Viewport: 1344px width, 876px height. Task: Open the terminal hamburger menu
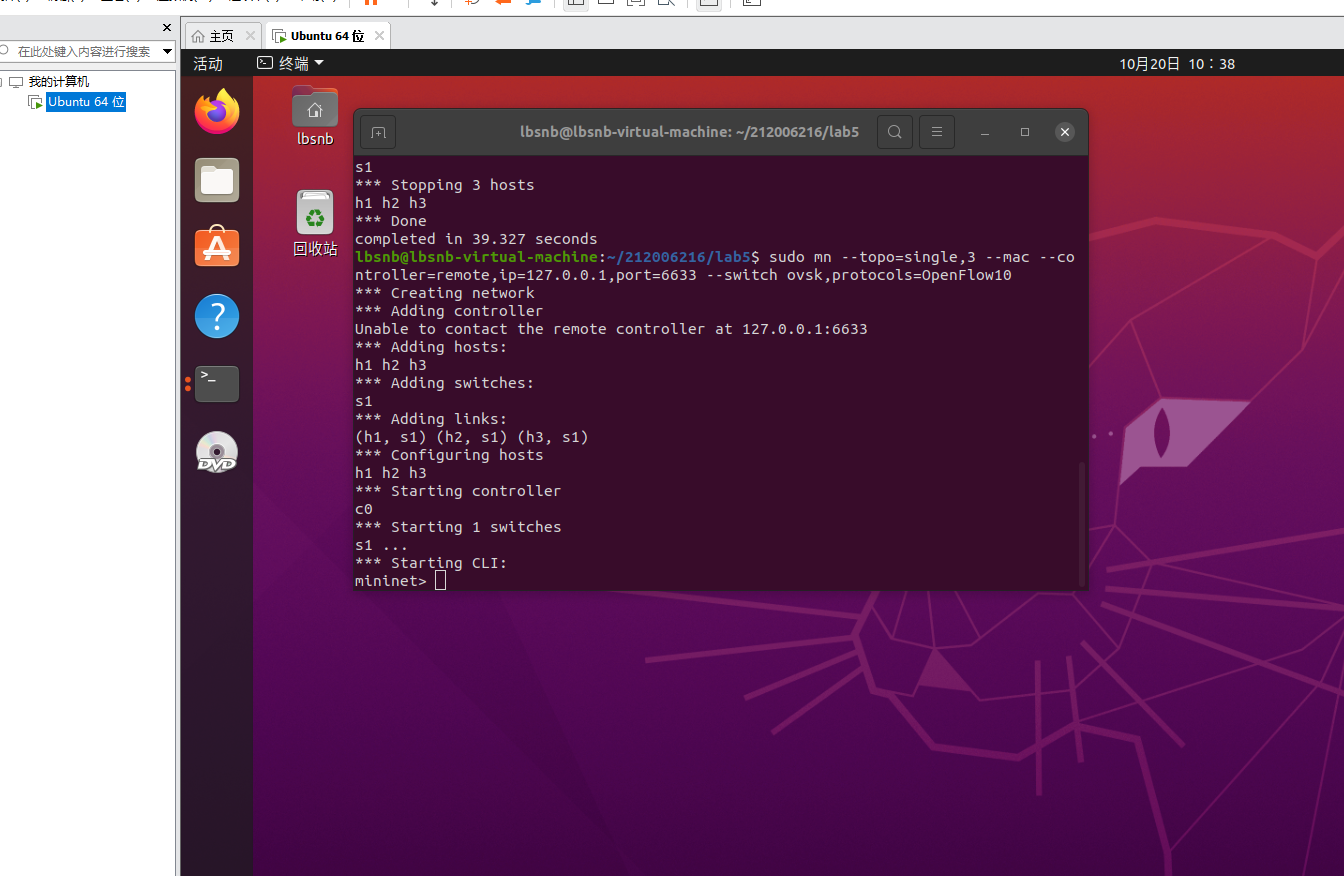click(937, 132)
